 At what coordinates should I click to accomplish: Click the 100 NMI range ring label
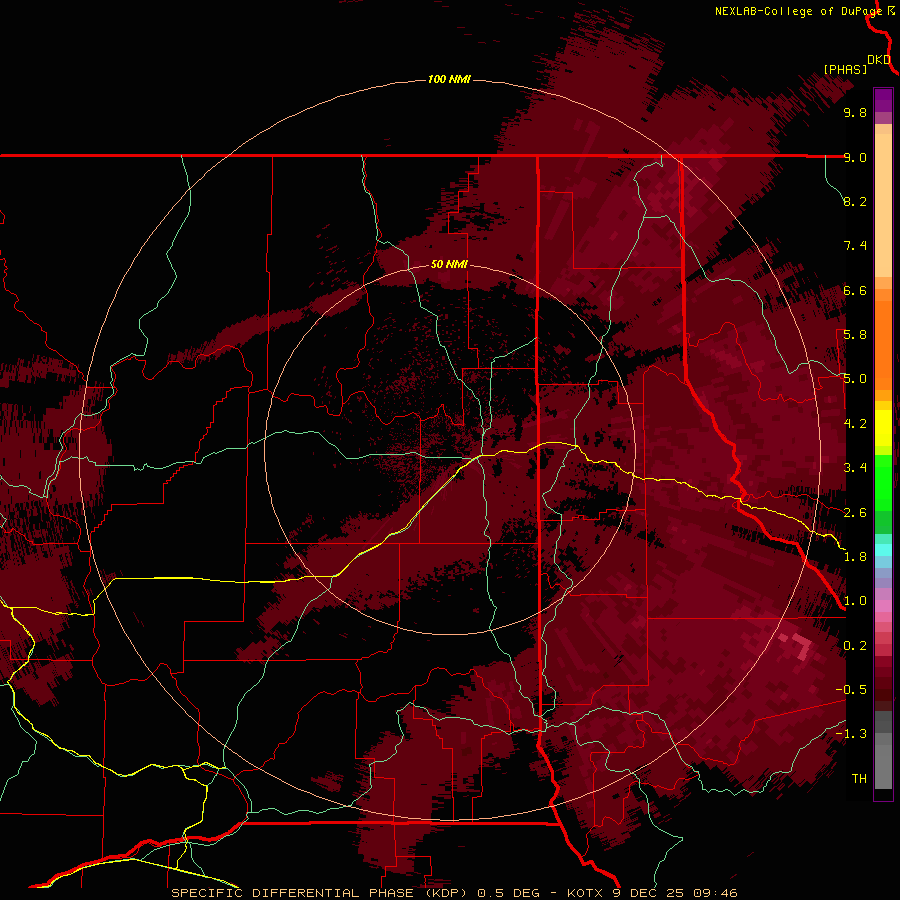(x=449, y=79)
